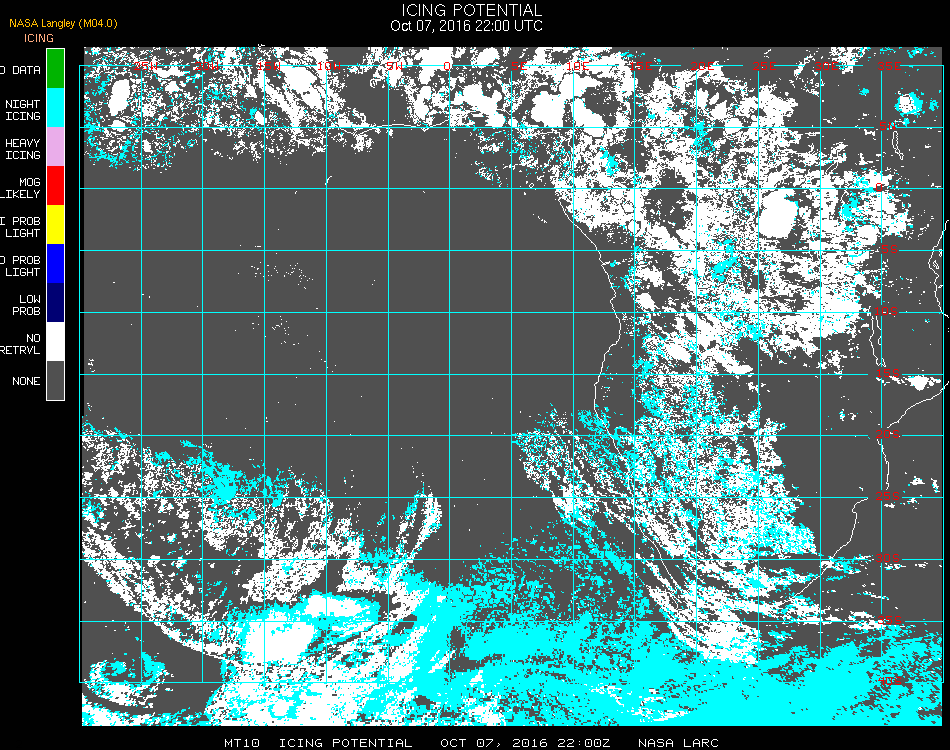This screenshot has height=750, width=950.
Task: Click the 20W longitude label
Action: coord(207,65)
